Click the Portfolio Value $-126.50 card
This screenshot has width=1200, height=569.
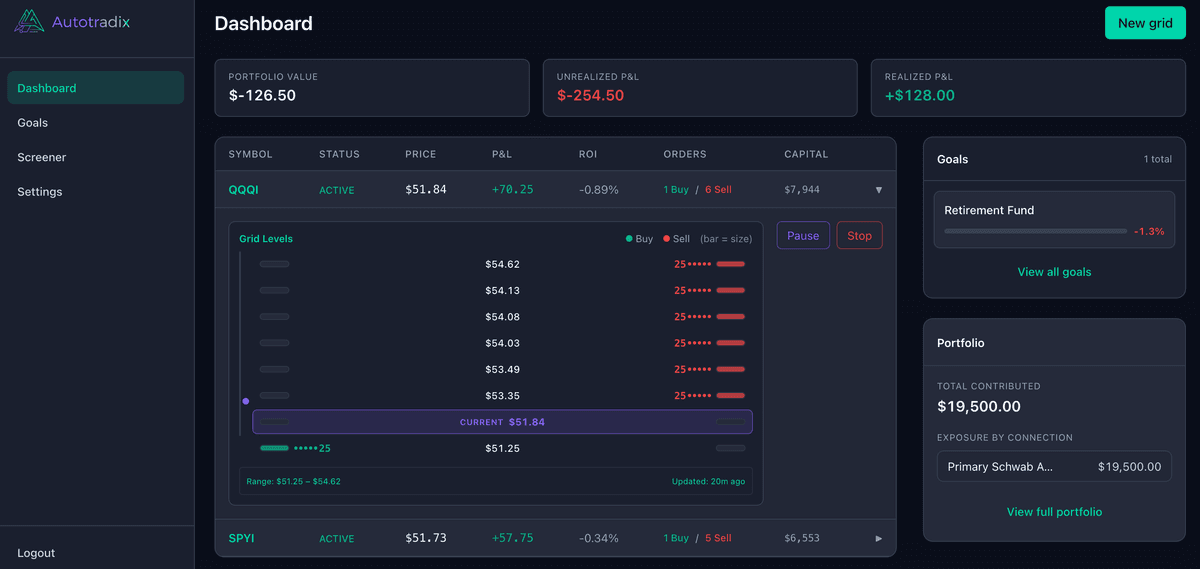coord(372,88)
